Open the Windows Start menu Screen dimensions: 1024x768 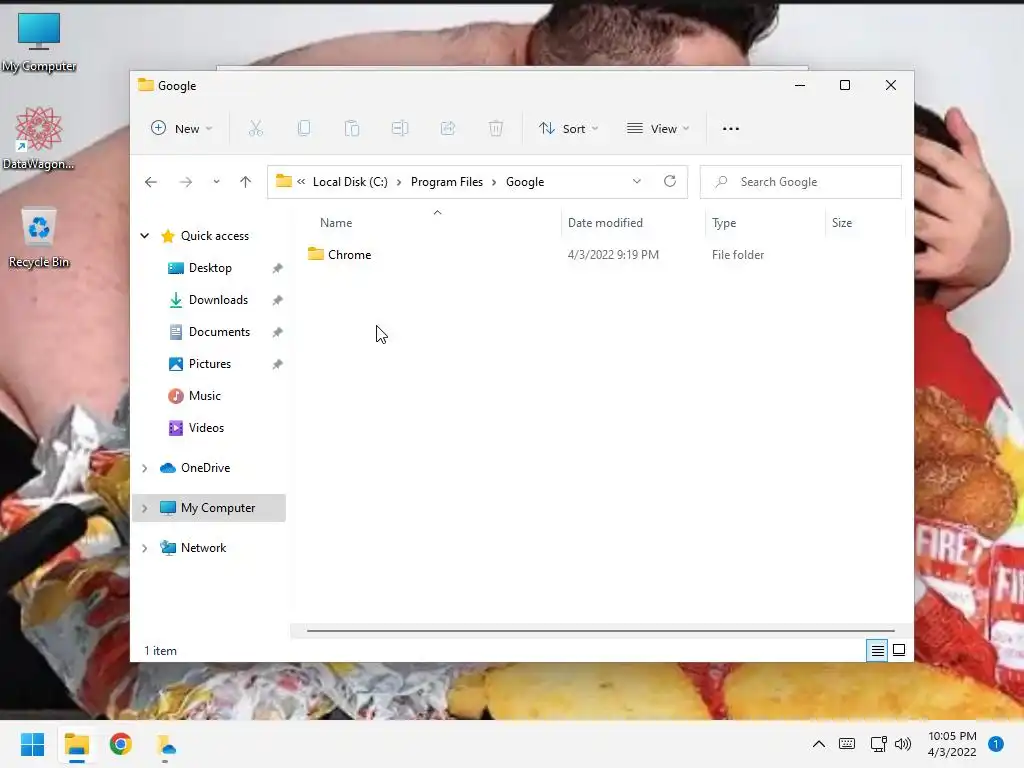pyautogui.click(x=32, y=744)
